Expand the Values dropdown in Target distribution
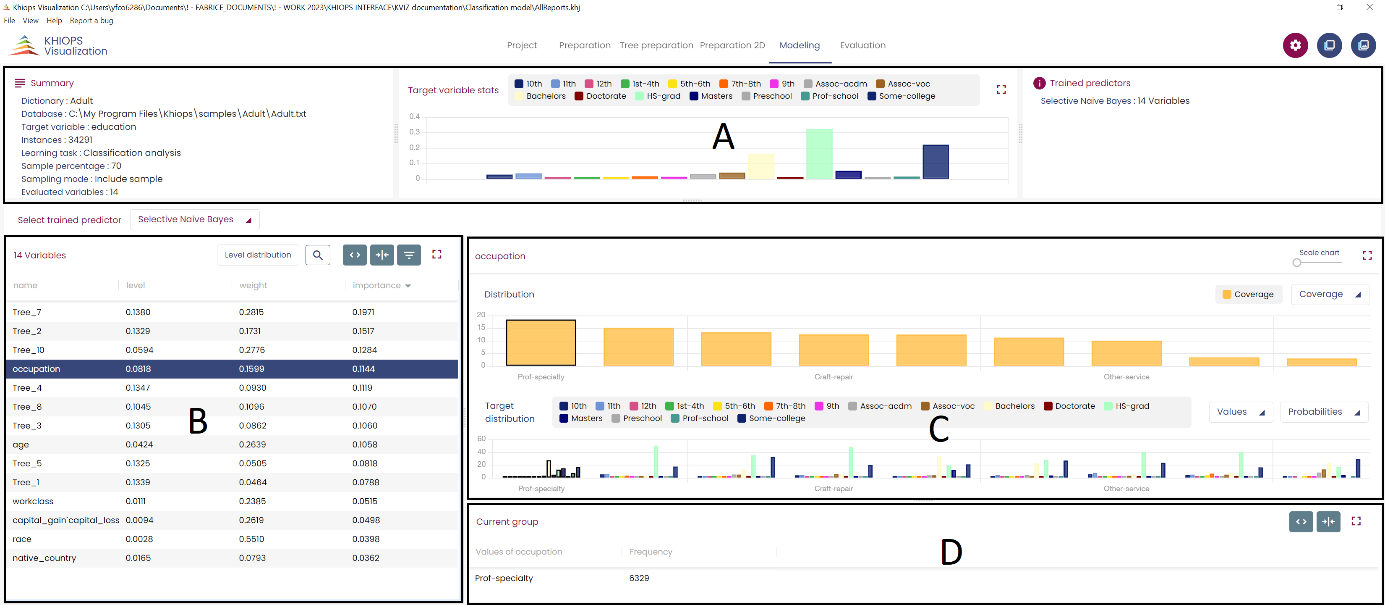The height and width of the screenshot is (605, 1385). [x=1240, y=412]
